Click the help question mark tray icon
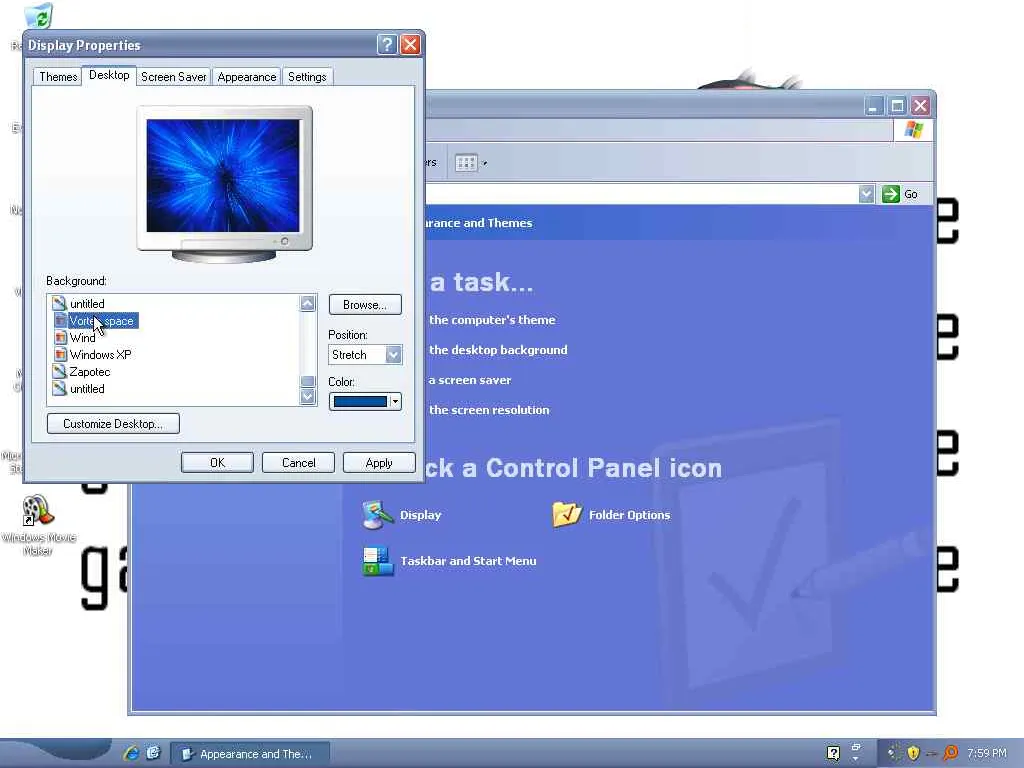Viewport: 1024px width, 768px height. click(833, 753)
